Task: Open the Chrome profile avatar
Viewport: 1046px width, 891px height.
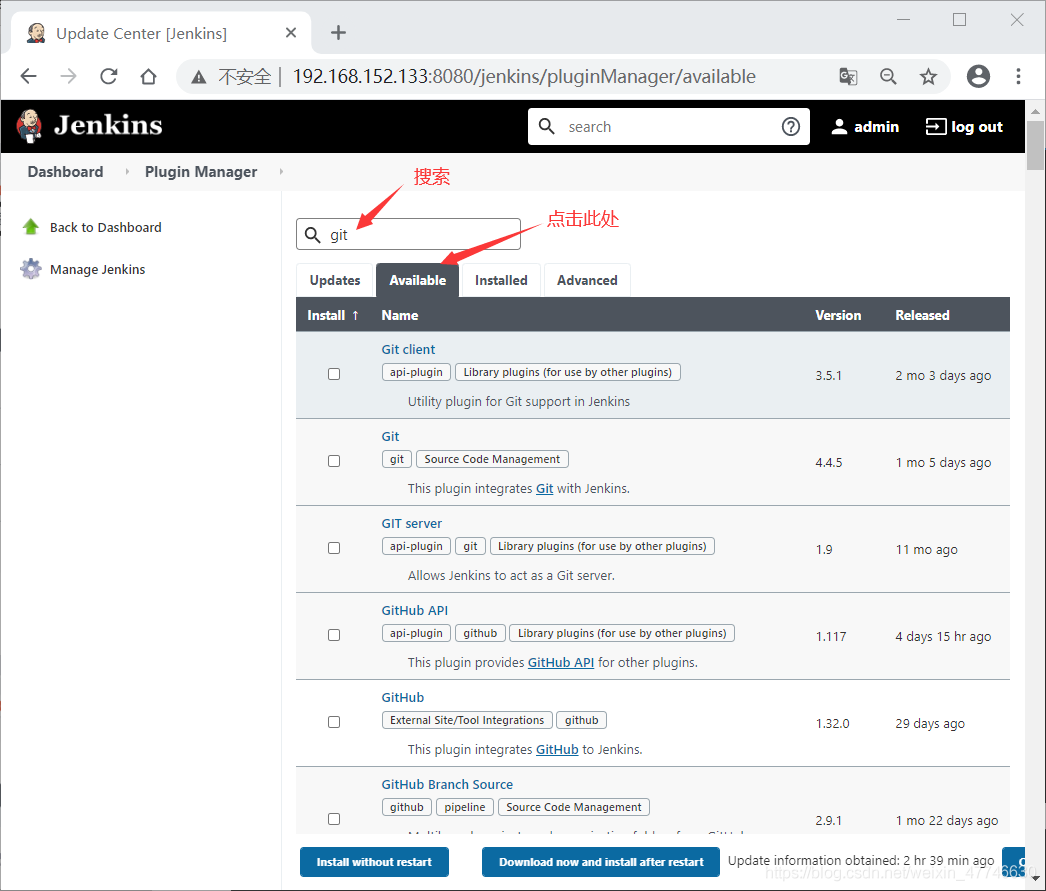Action: click(x=978, y=77)
